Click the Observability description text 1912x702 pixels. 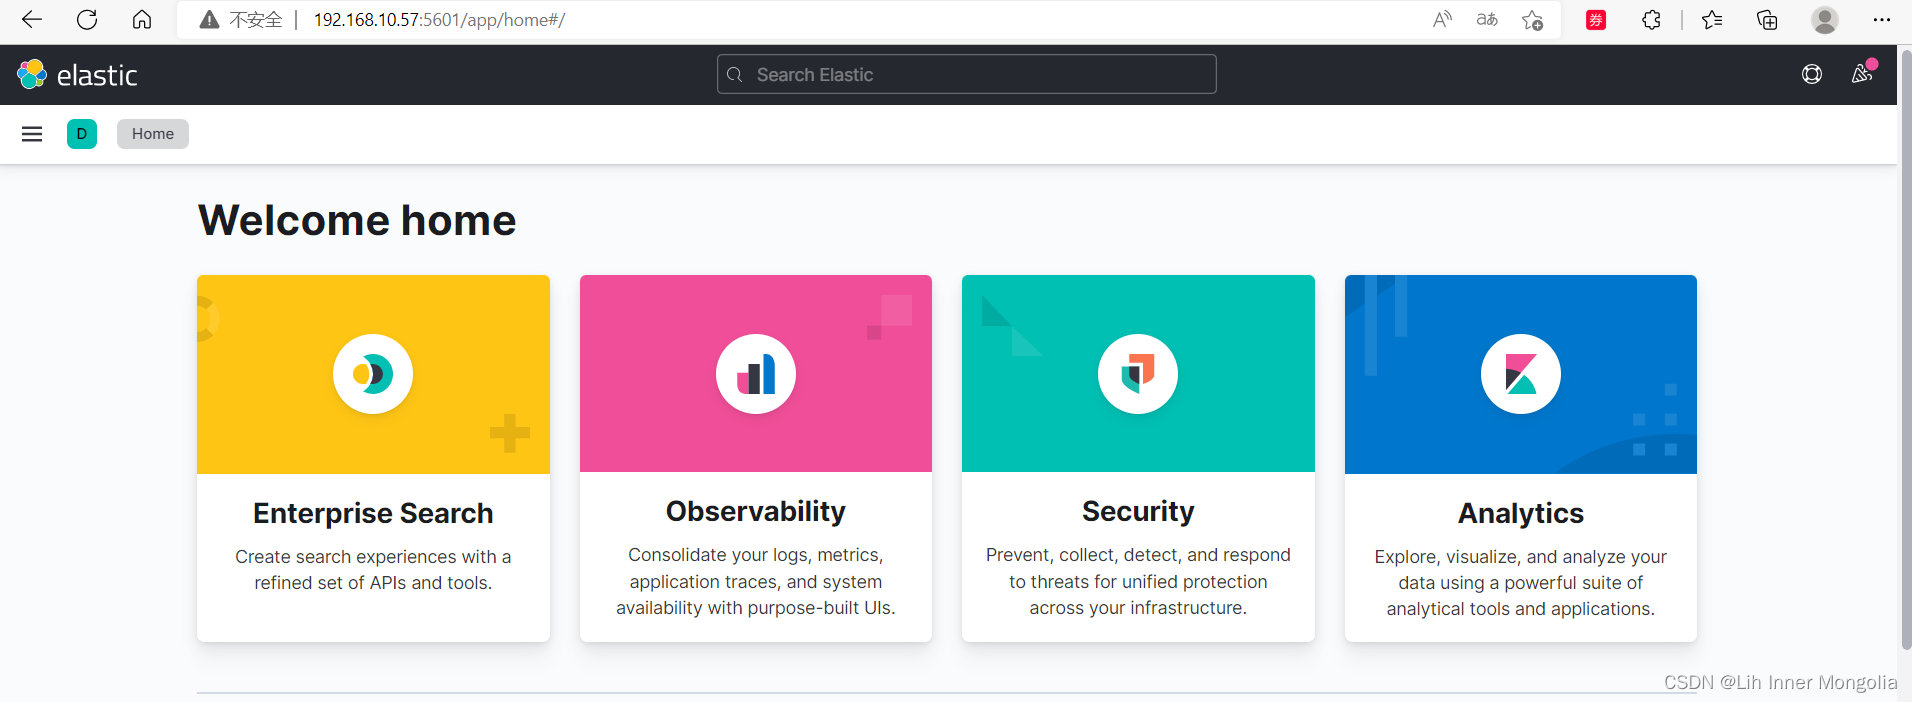pos(756,581)
